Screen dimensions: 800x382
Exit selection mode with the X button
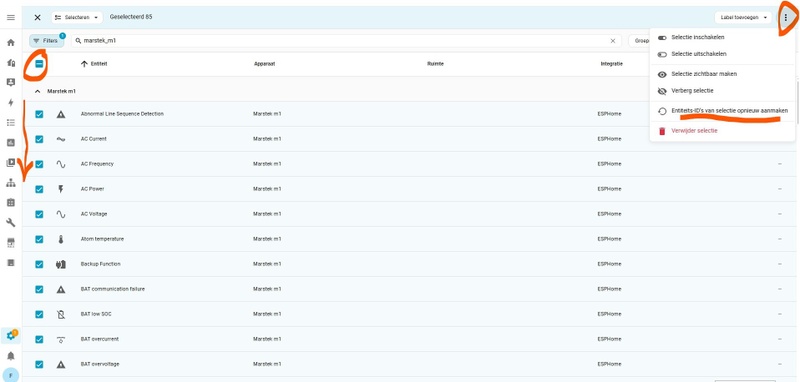click(x=37, y=17)
